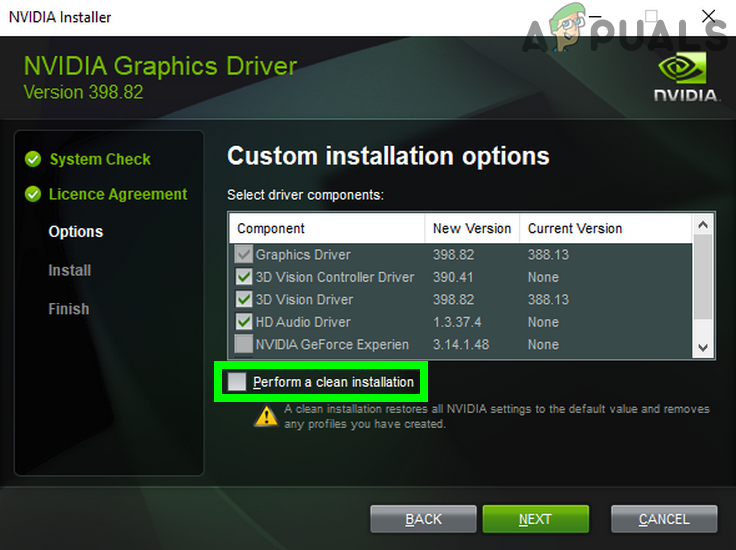Click the Version 398.82 header text
This screenshot has height=550, width=736.
point(83,92)
